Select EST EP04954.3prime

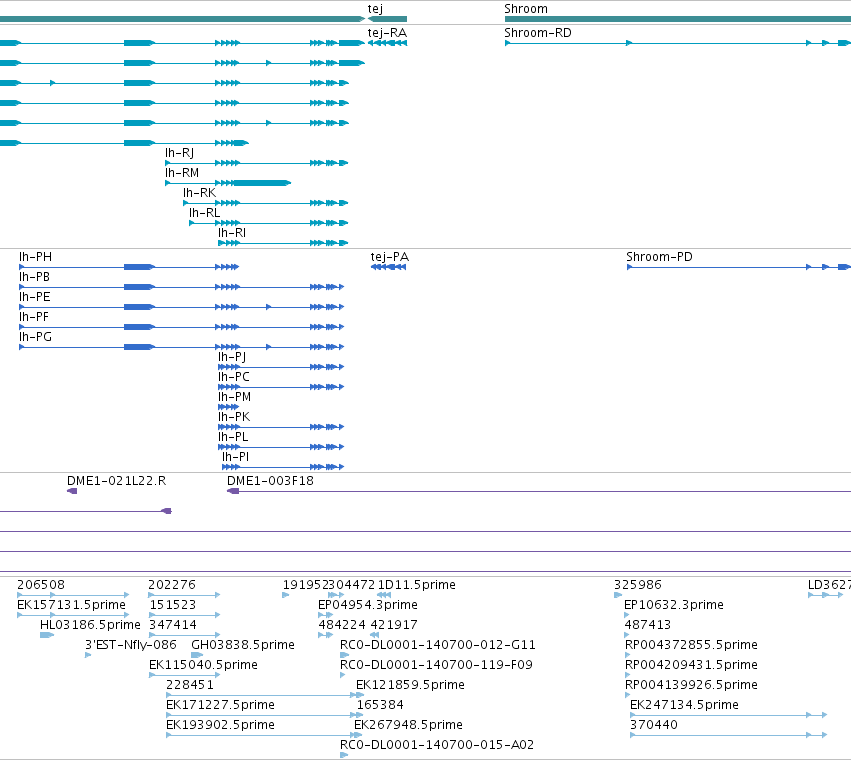(367, 605)
